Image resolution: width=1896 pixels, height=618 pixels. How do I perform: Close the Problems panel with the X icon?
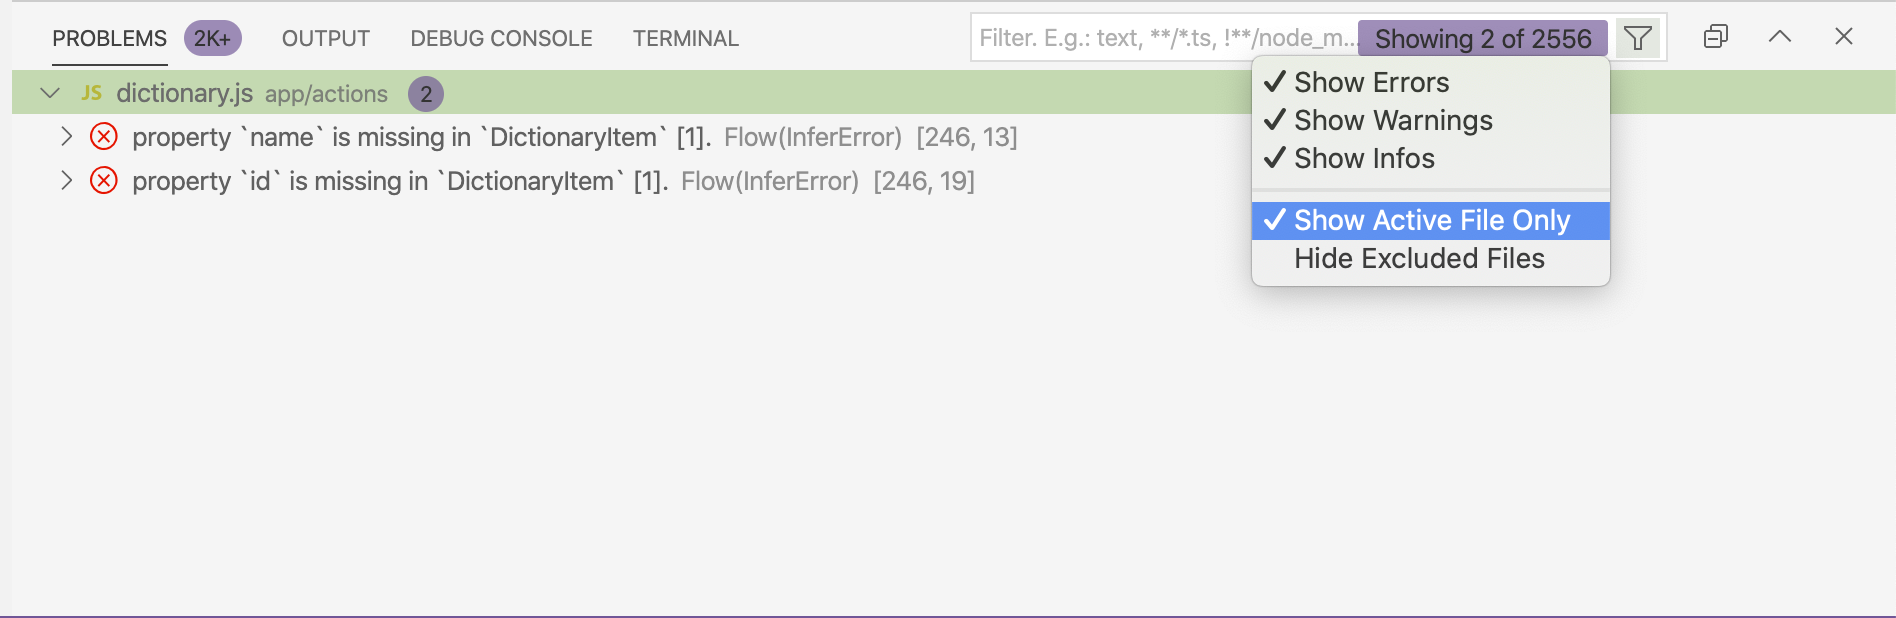click(1843, 36)
